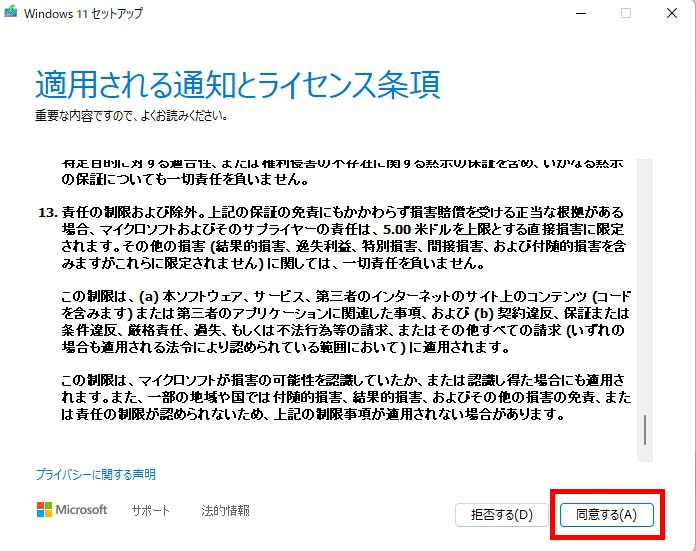Viewport: 696px width, 551px height.
Task: Click the line の保証についても一切責任を負いません
Action: click(x=185, y=179)
